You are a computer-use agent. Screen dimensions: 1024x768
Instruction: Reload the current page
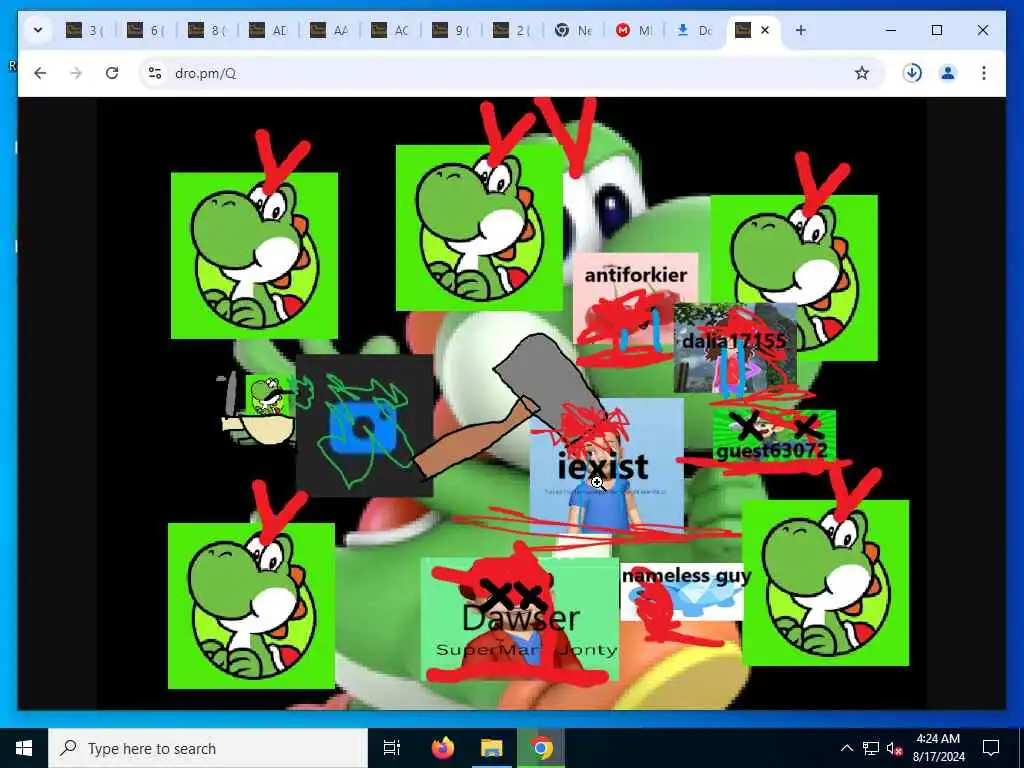tap(112, 73)
